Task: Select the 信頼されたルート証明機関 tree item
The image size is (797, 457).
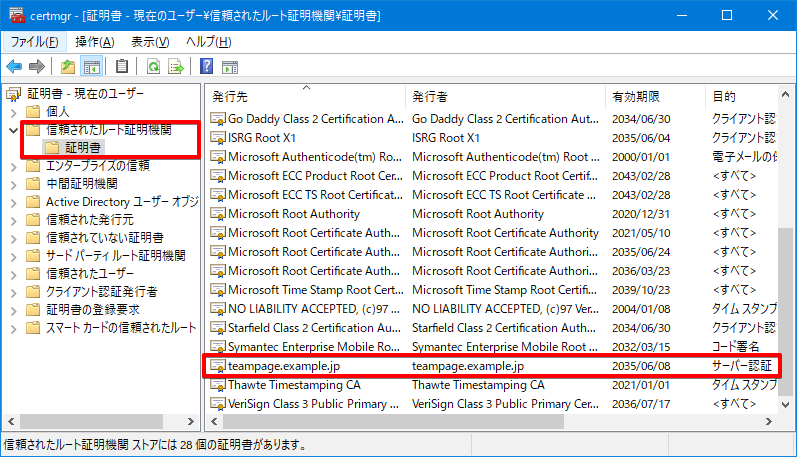Action: [109, 130]
